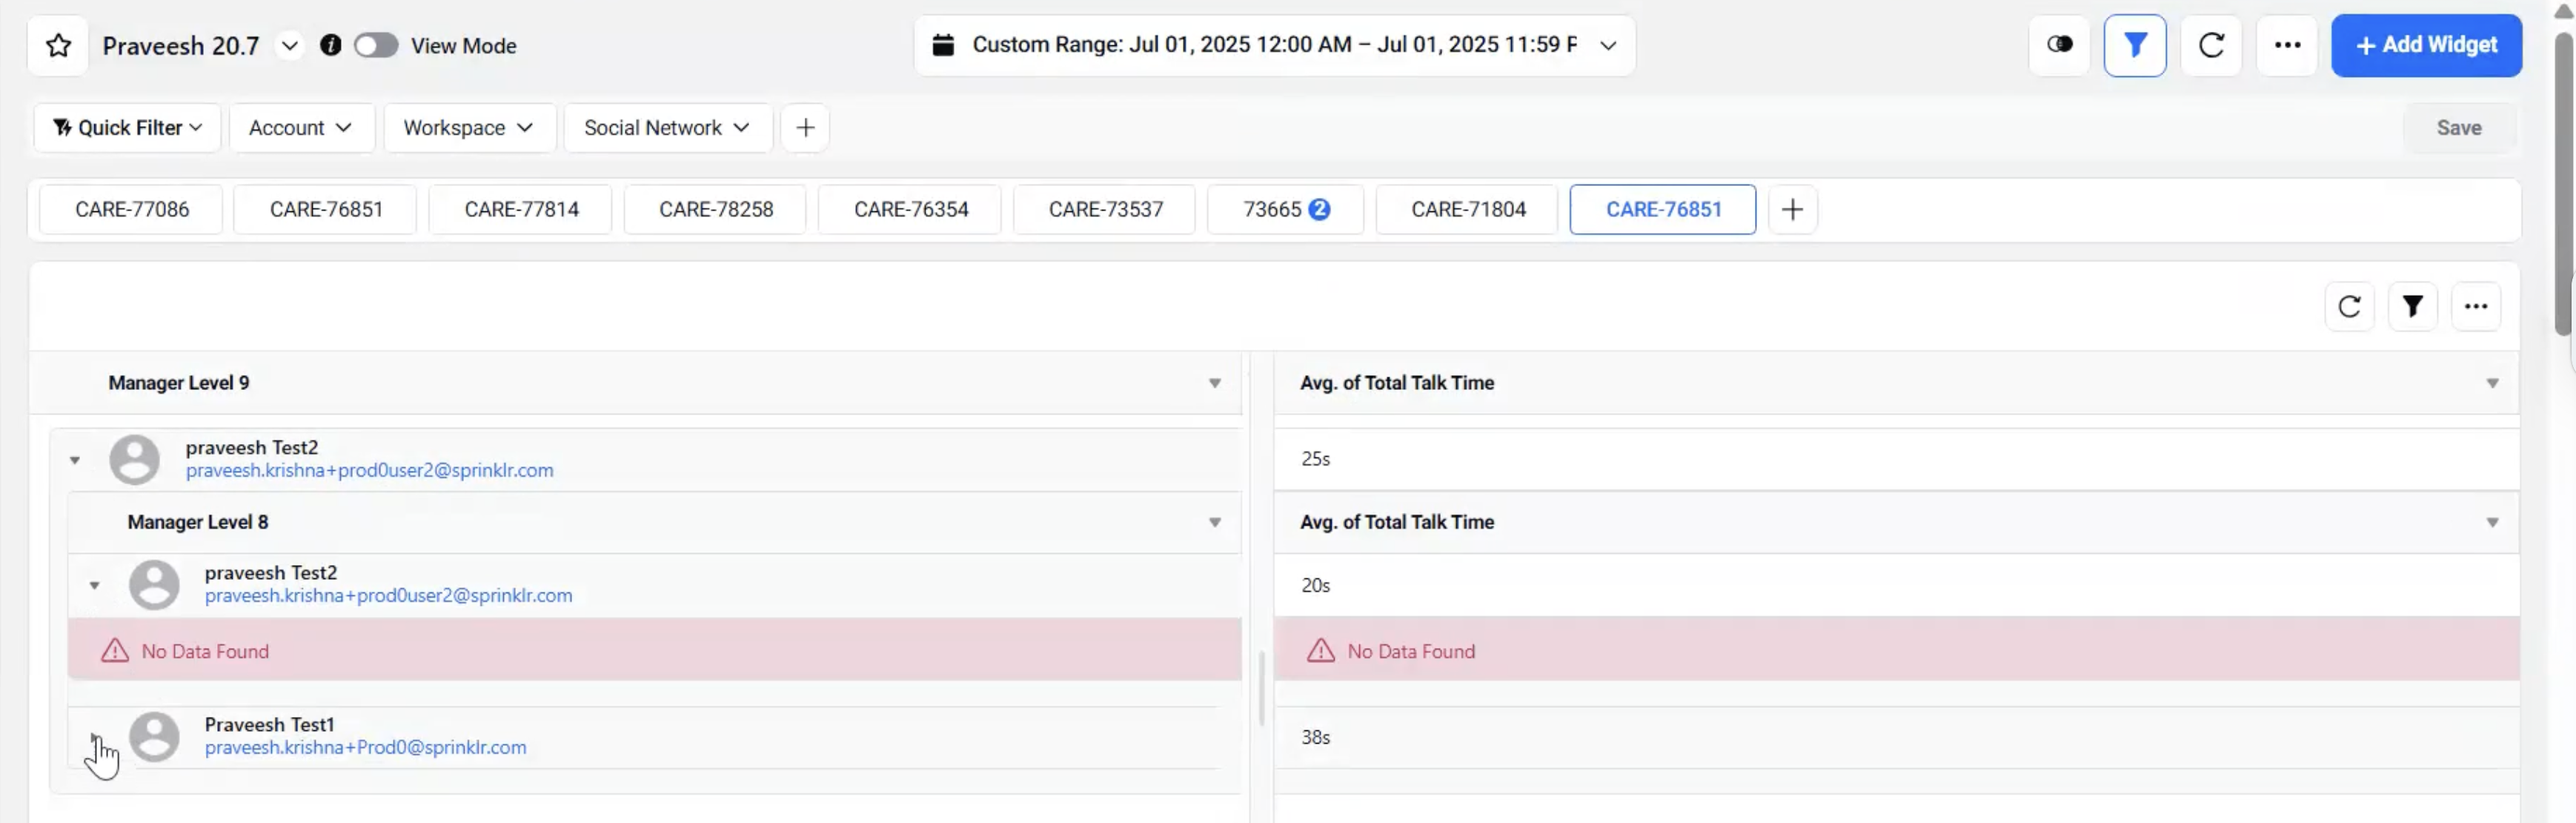Click the 25s talk time value

click(x=1315, y=459)
